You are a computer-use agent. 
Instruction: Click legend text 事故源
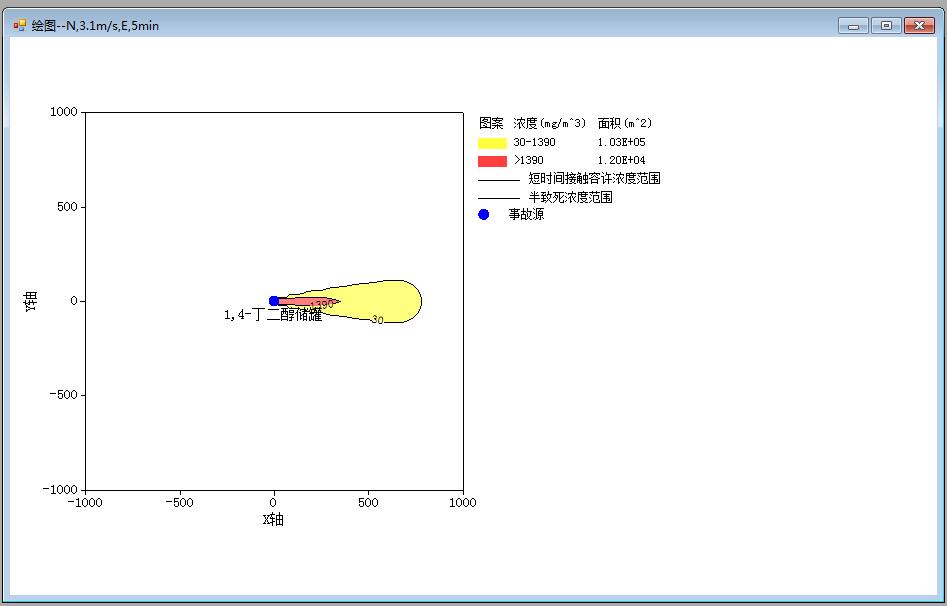point(526,214)
